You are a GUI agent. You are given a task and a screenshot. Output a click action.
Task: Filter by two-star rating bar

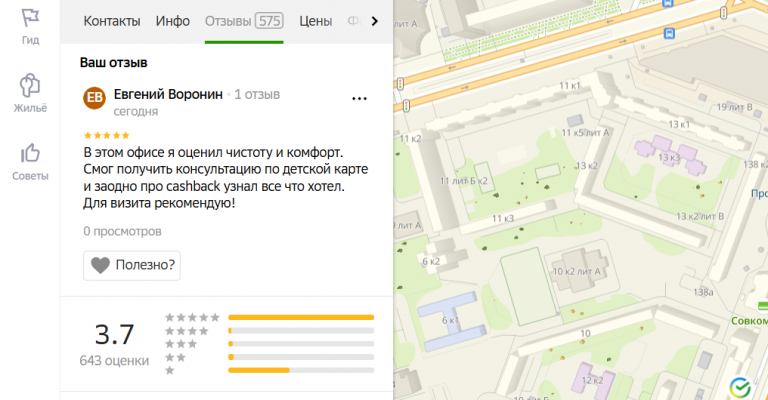[x=301, y=357]
